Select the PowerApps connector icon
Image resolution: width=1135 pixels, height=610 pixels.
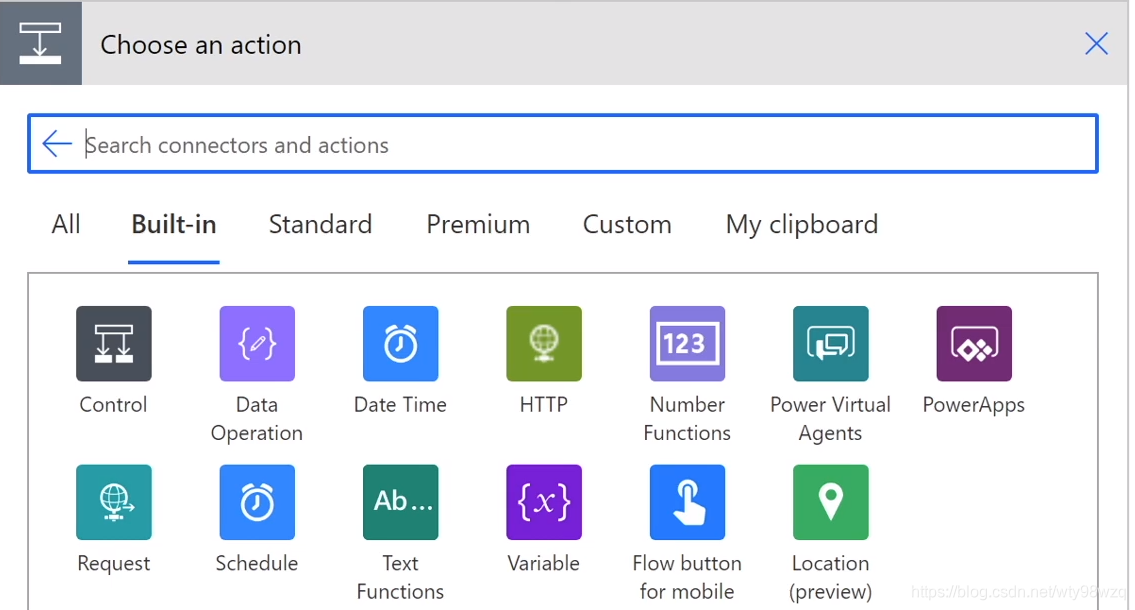[x=974, y=344]
